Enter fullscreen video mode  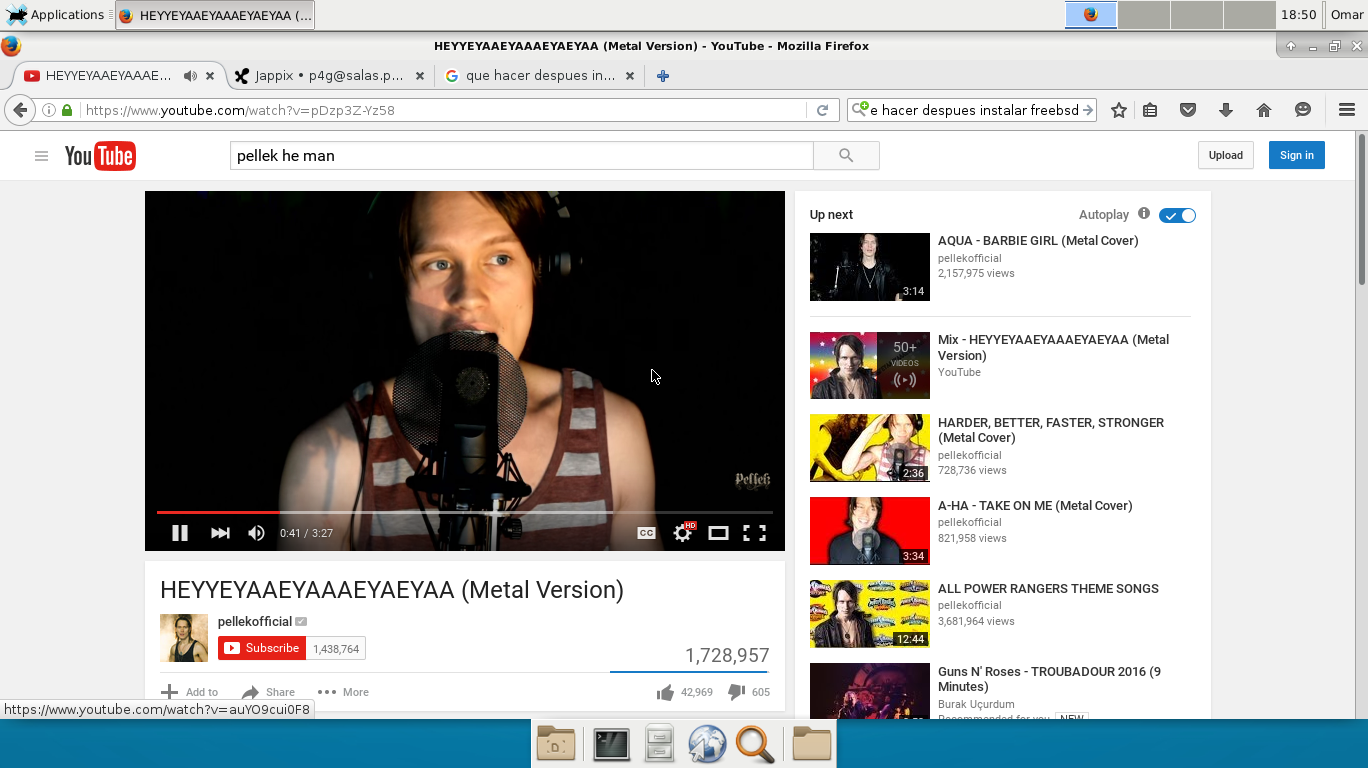coord(754,533)
